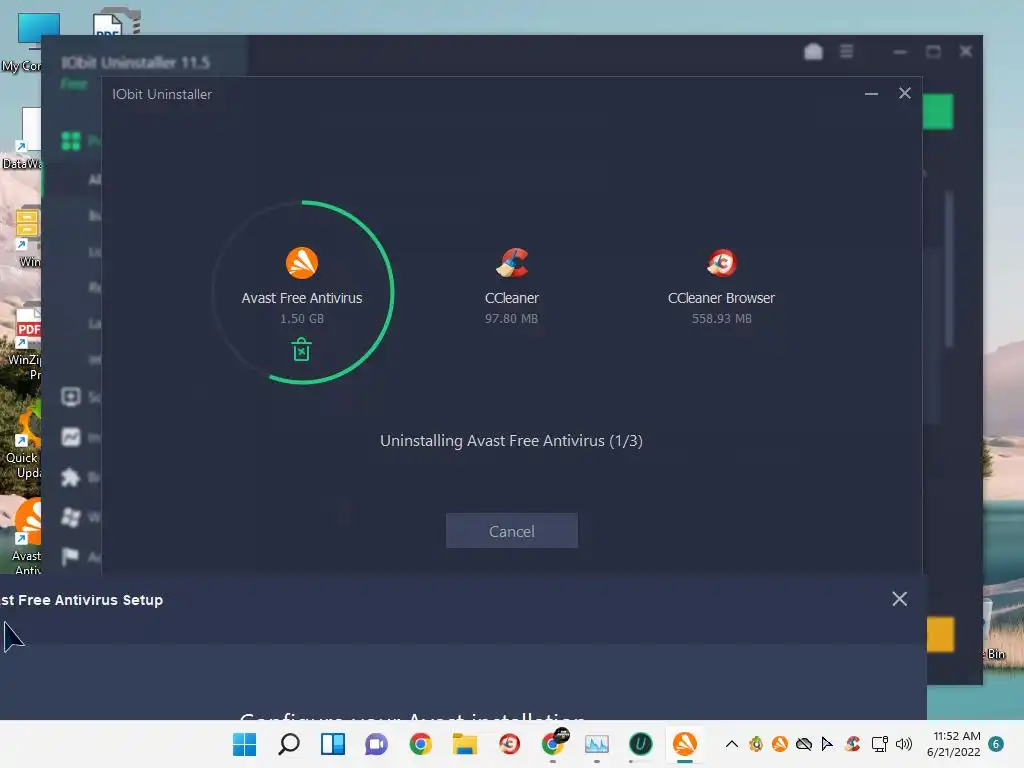Click the yellow button behind the dialog

tap(940, 634)
